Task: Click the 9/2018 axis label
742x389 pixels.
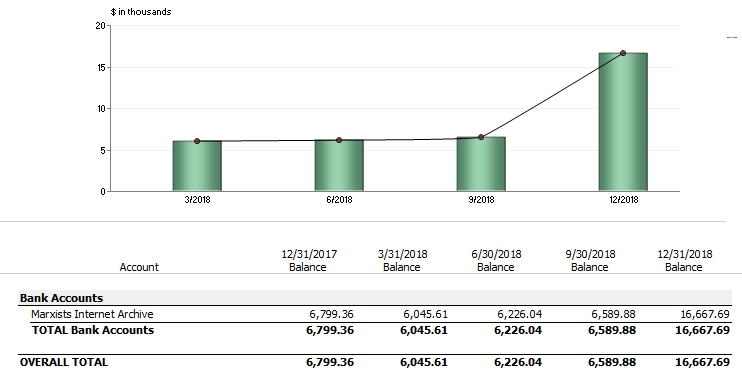Action: pos(481,200)
